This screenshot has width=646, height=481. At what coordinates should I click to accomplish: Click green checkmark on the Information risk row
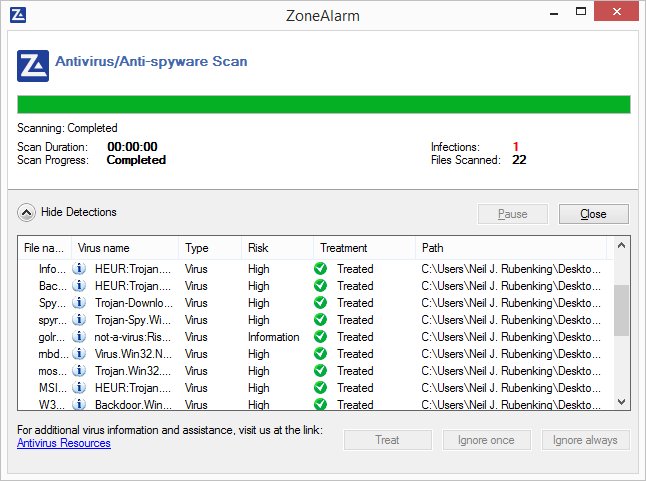[x=320, y=337]
